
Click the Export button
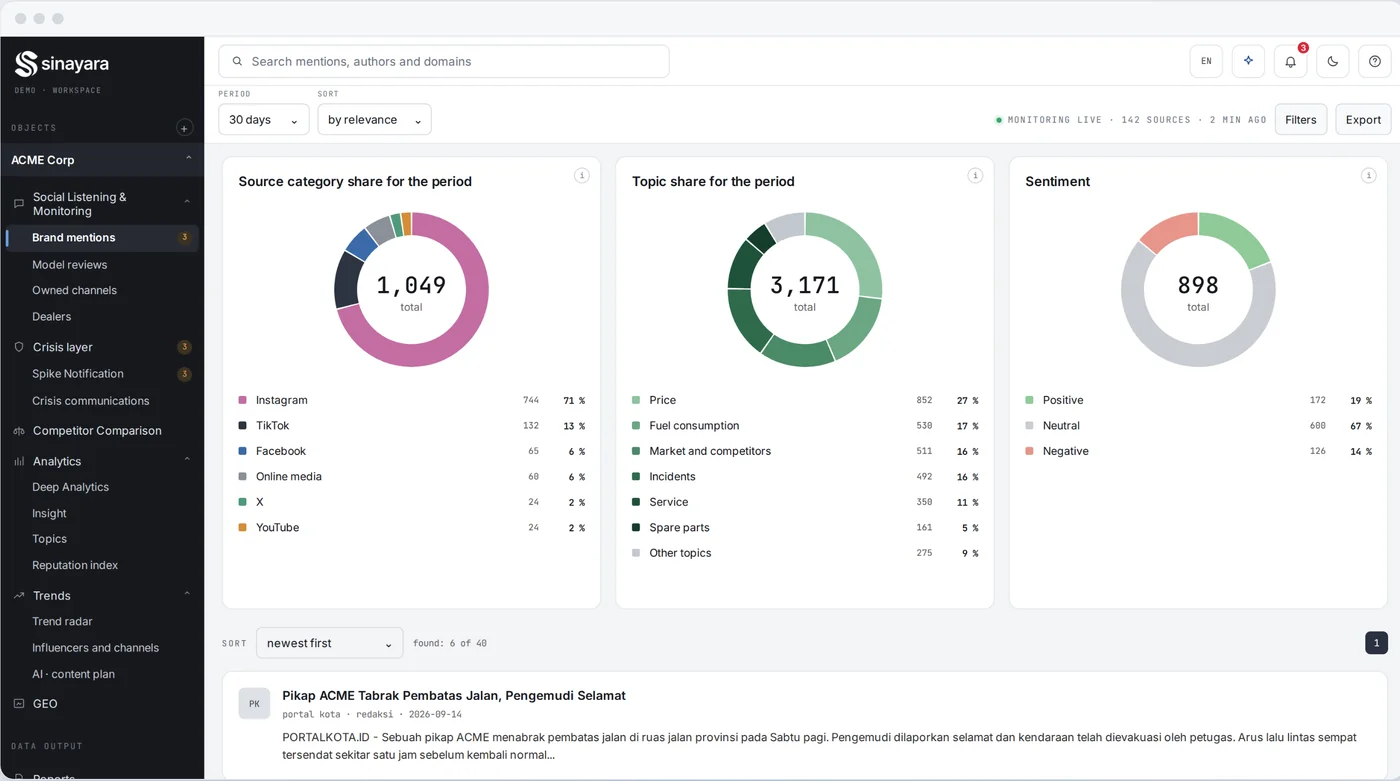point(1363,119)
